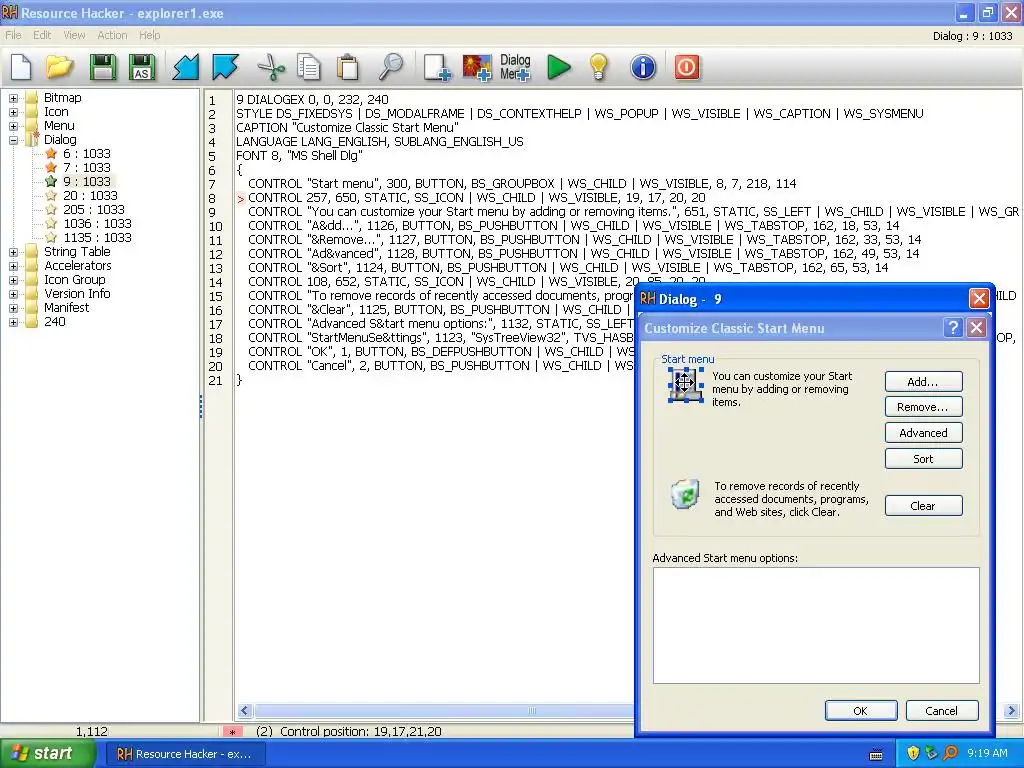
Task: Click the Dialog Menu insert icon
Action: (515, 67)
